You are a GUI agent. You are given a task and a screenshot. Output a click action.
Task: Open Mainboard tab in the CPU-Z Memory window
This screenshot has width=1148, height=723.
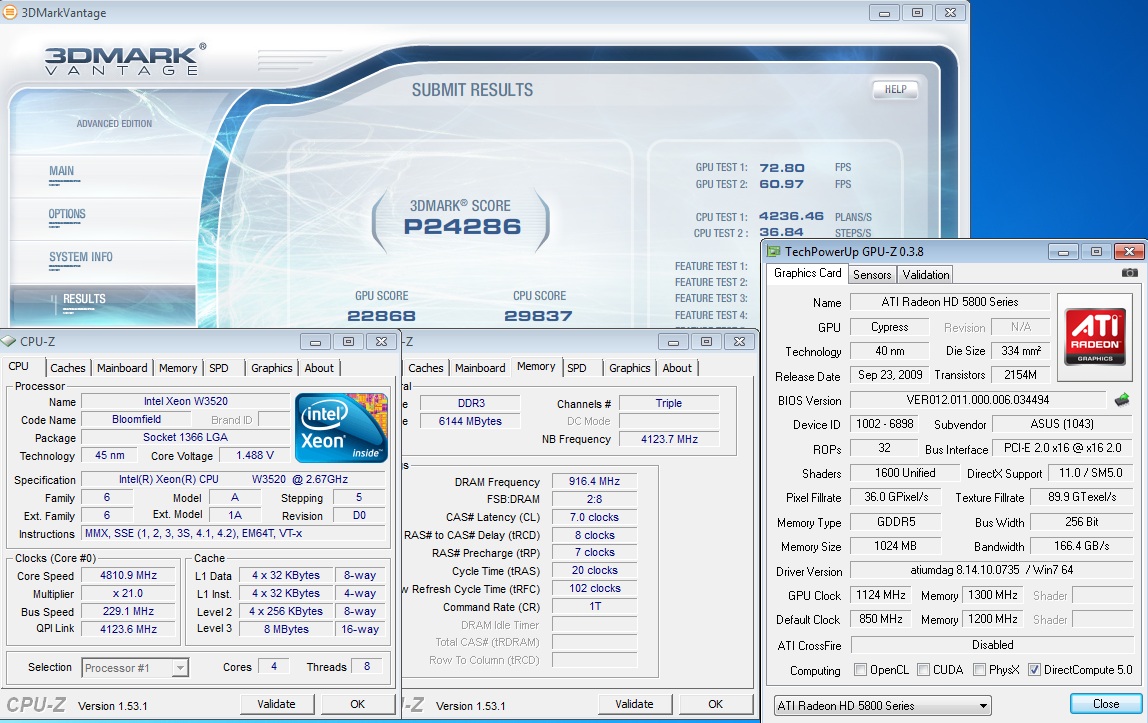(x=480, y=368)
